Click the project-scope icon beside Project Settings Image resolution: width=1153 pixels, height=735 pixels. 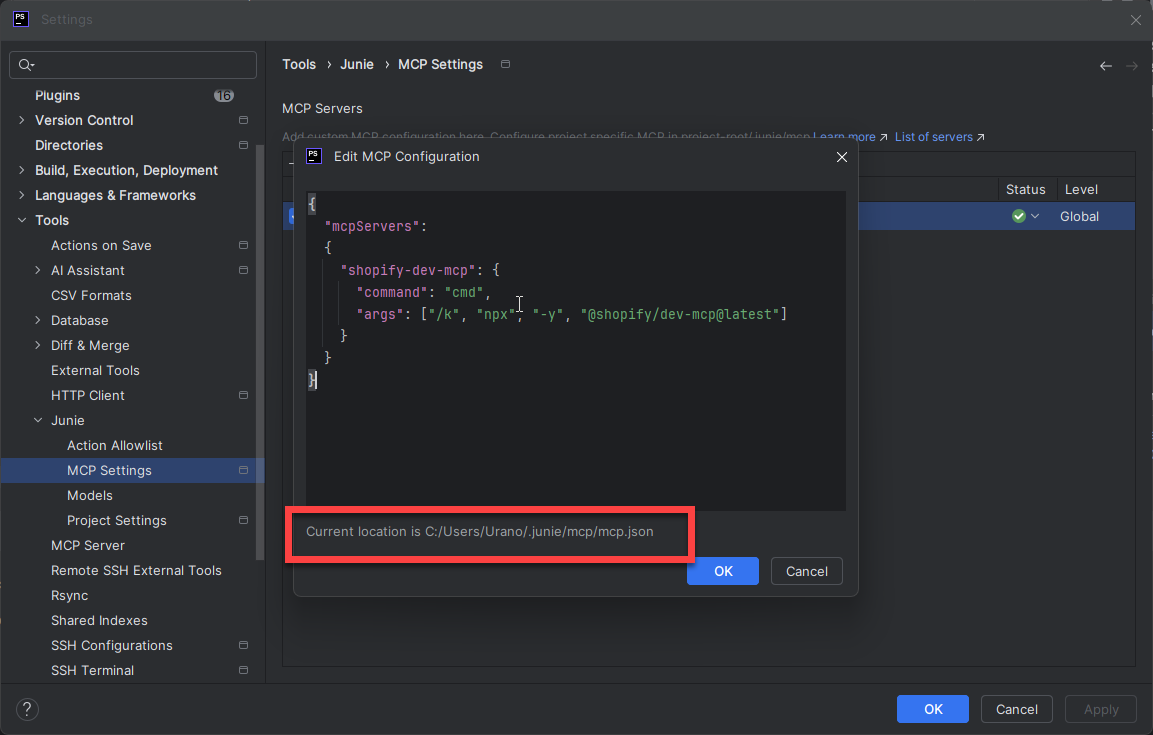pyautogui.click(x=243, y=520)
